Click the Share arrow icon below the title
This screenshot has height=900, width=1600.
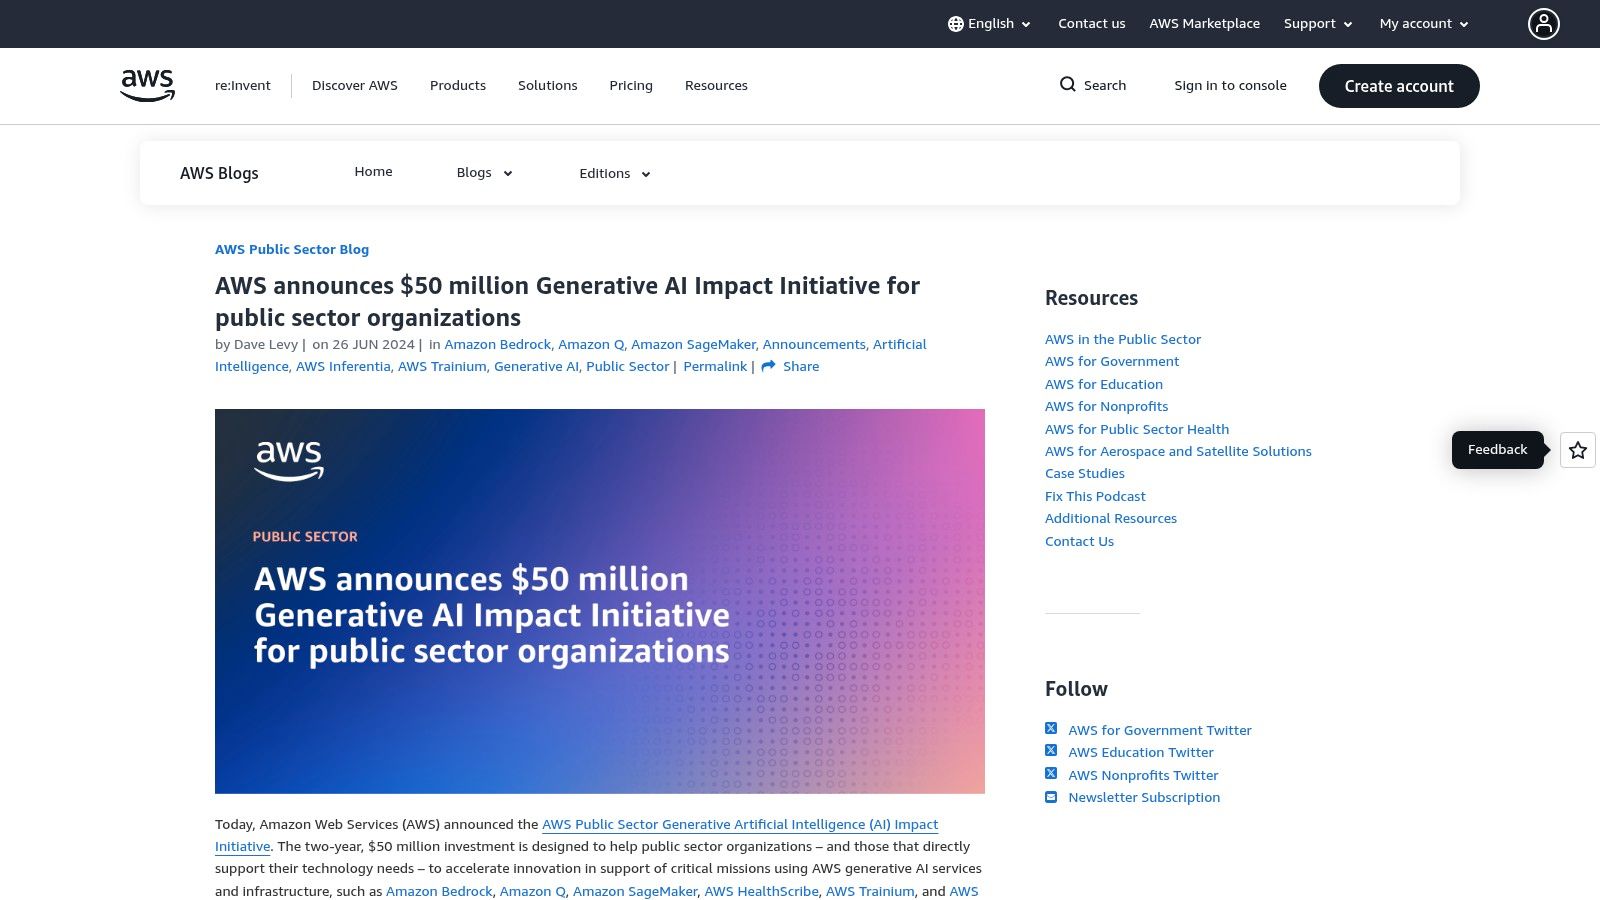pyautogui.click(x=767, y=366)
